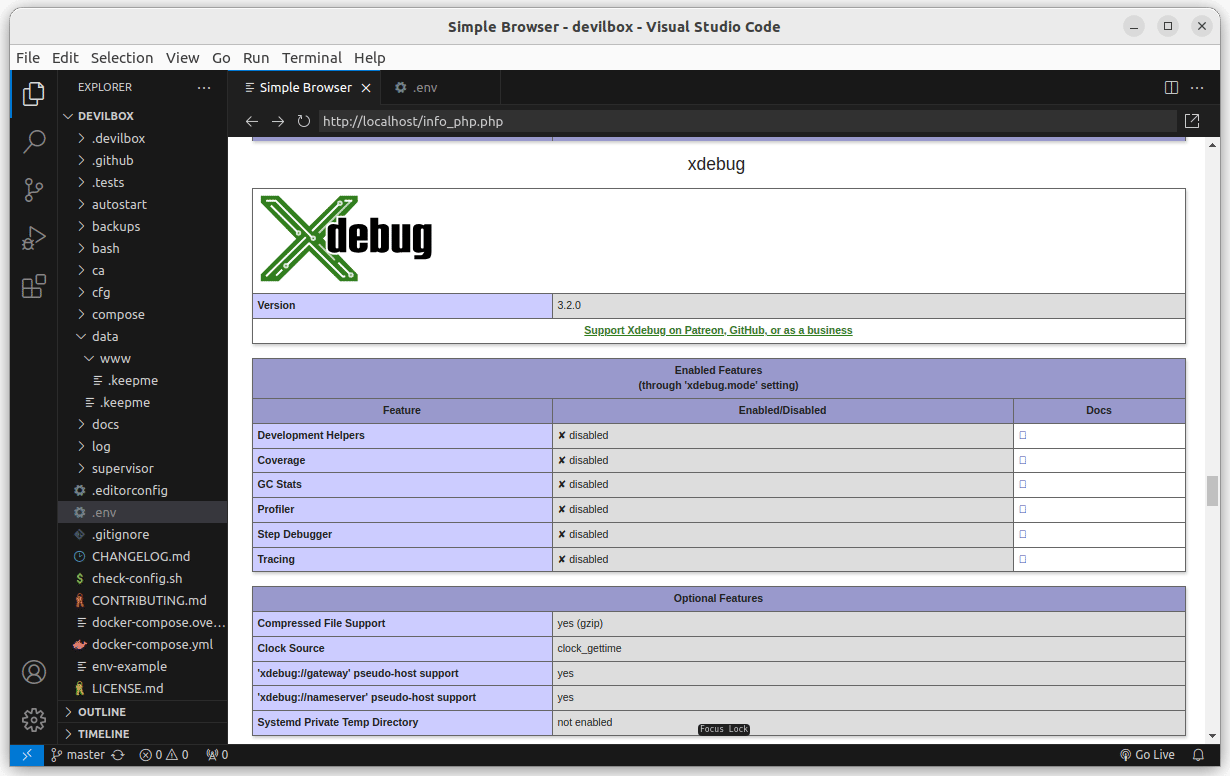Image resolution: width=1230 pixels, height=776 pixels.
Task: Click the Profiler docs box
Action: coord(1023,510)
